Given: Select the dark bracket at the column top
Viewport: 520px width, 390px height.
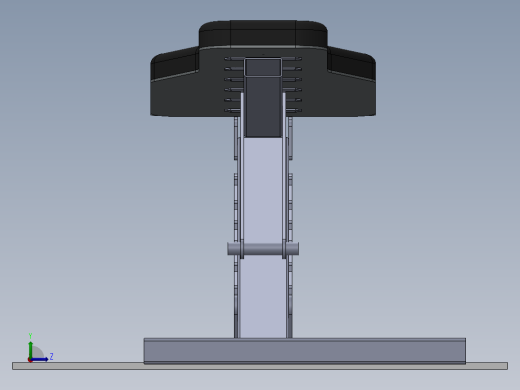Looking at the screenshot, I should click(263, 97).
